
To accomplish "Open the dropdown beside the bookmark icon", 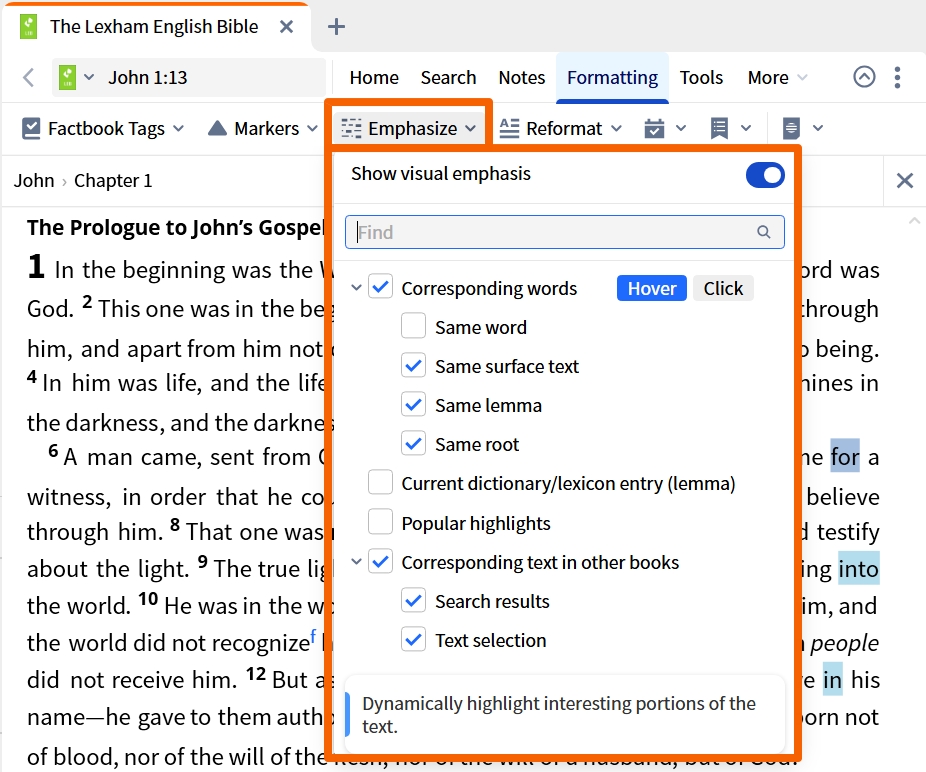I will 746,128.
